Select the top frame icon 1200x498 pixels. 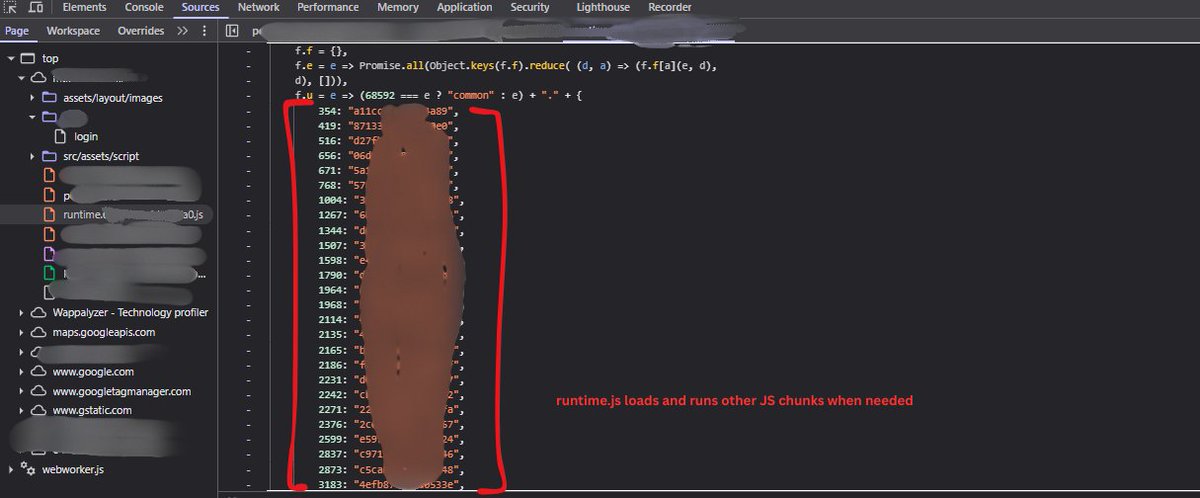point(28,59)
